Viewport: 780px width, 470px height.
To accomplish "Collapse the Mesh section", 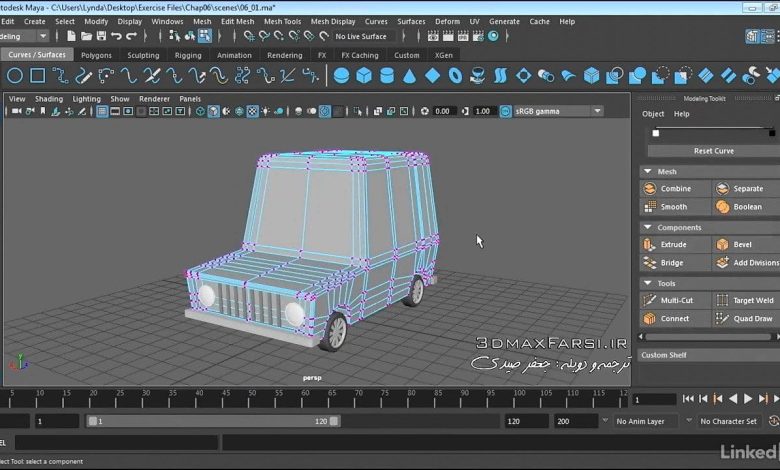I will pos(648,171).
